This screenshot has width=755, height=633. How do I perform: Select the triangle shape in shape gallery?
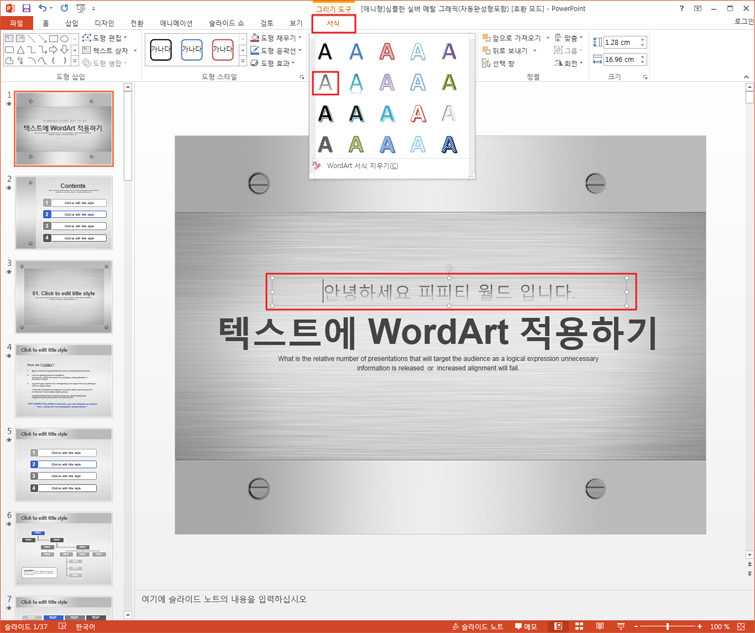tap(21, 50)
